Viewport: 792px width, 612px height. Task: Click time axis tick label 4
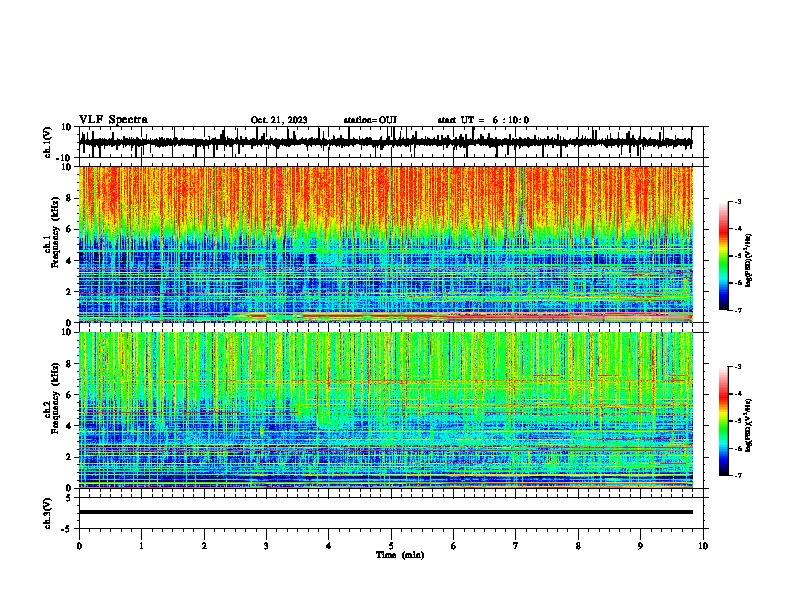329,546
